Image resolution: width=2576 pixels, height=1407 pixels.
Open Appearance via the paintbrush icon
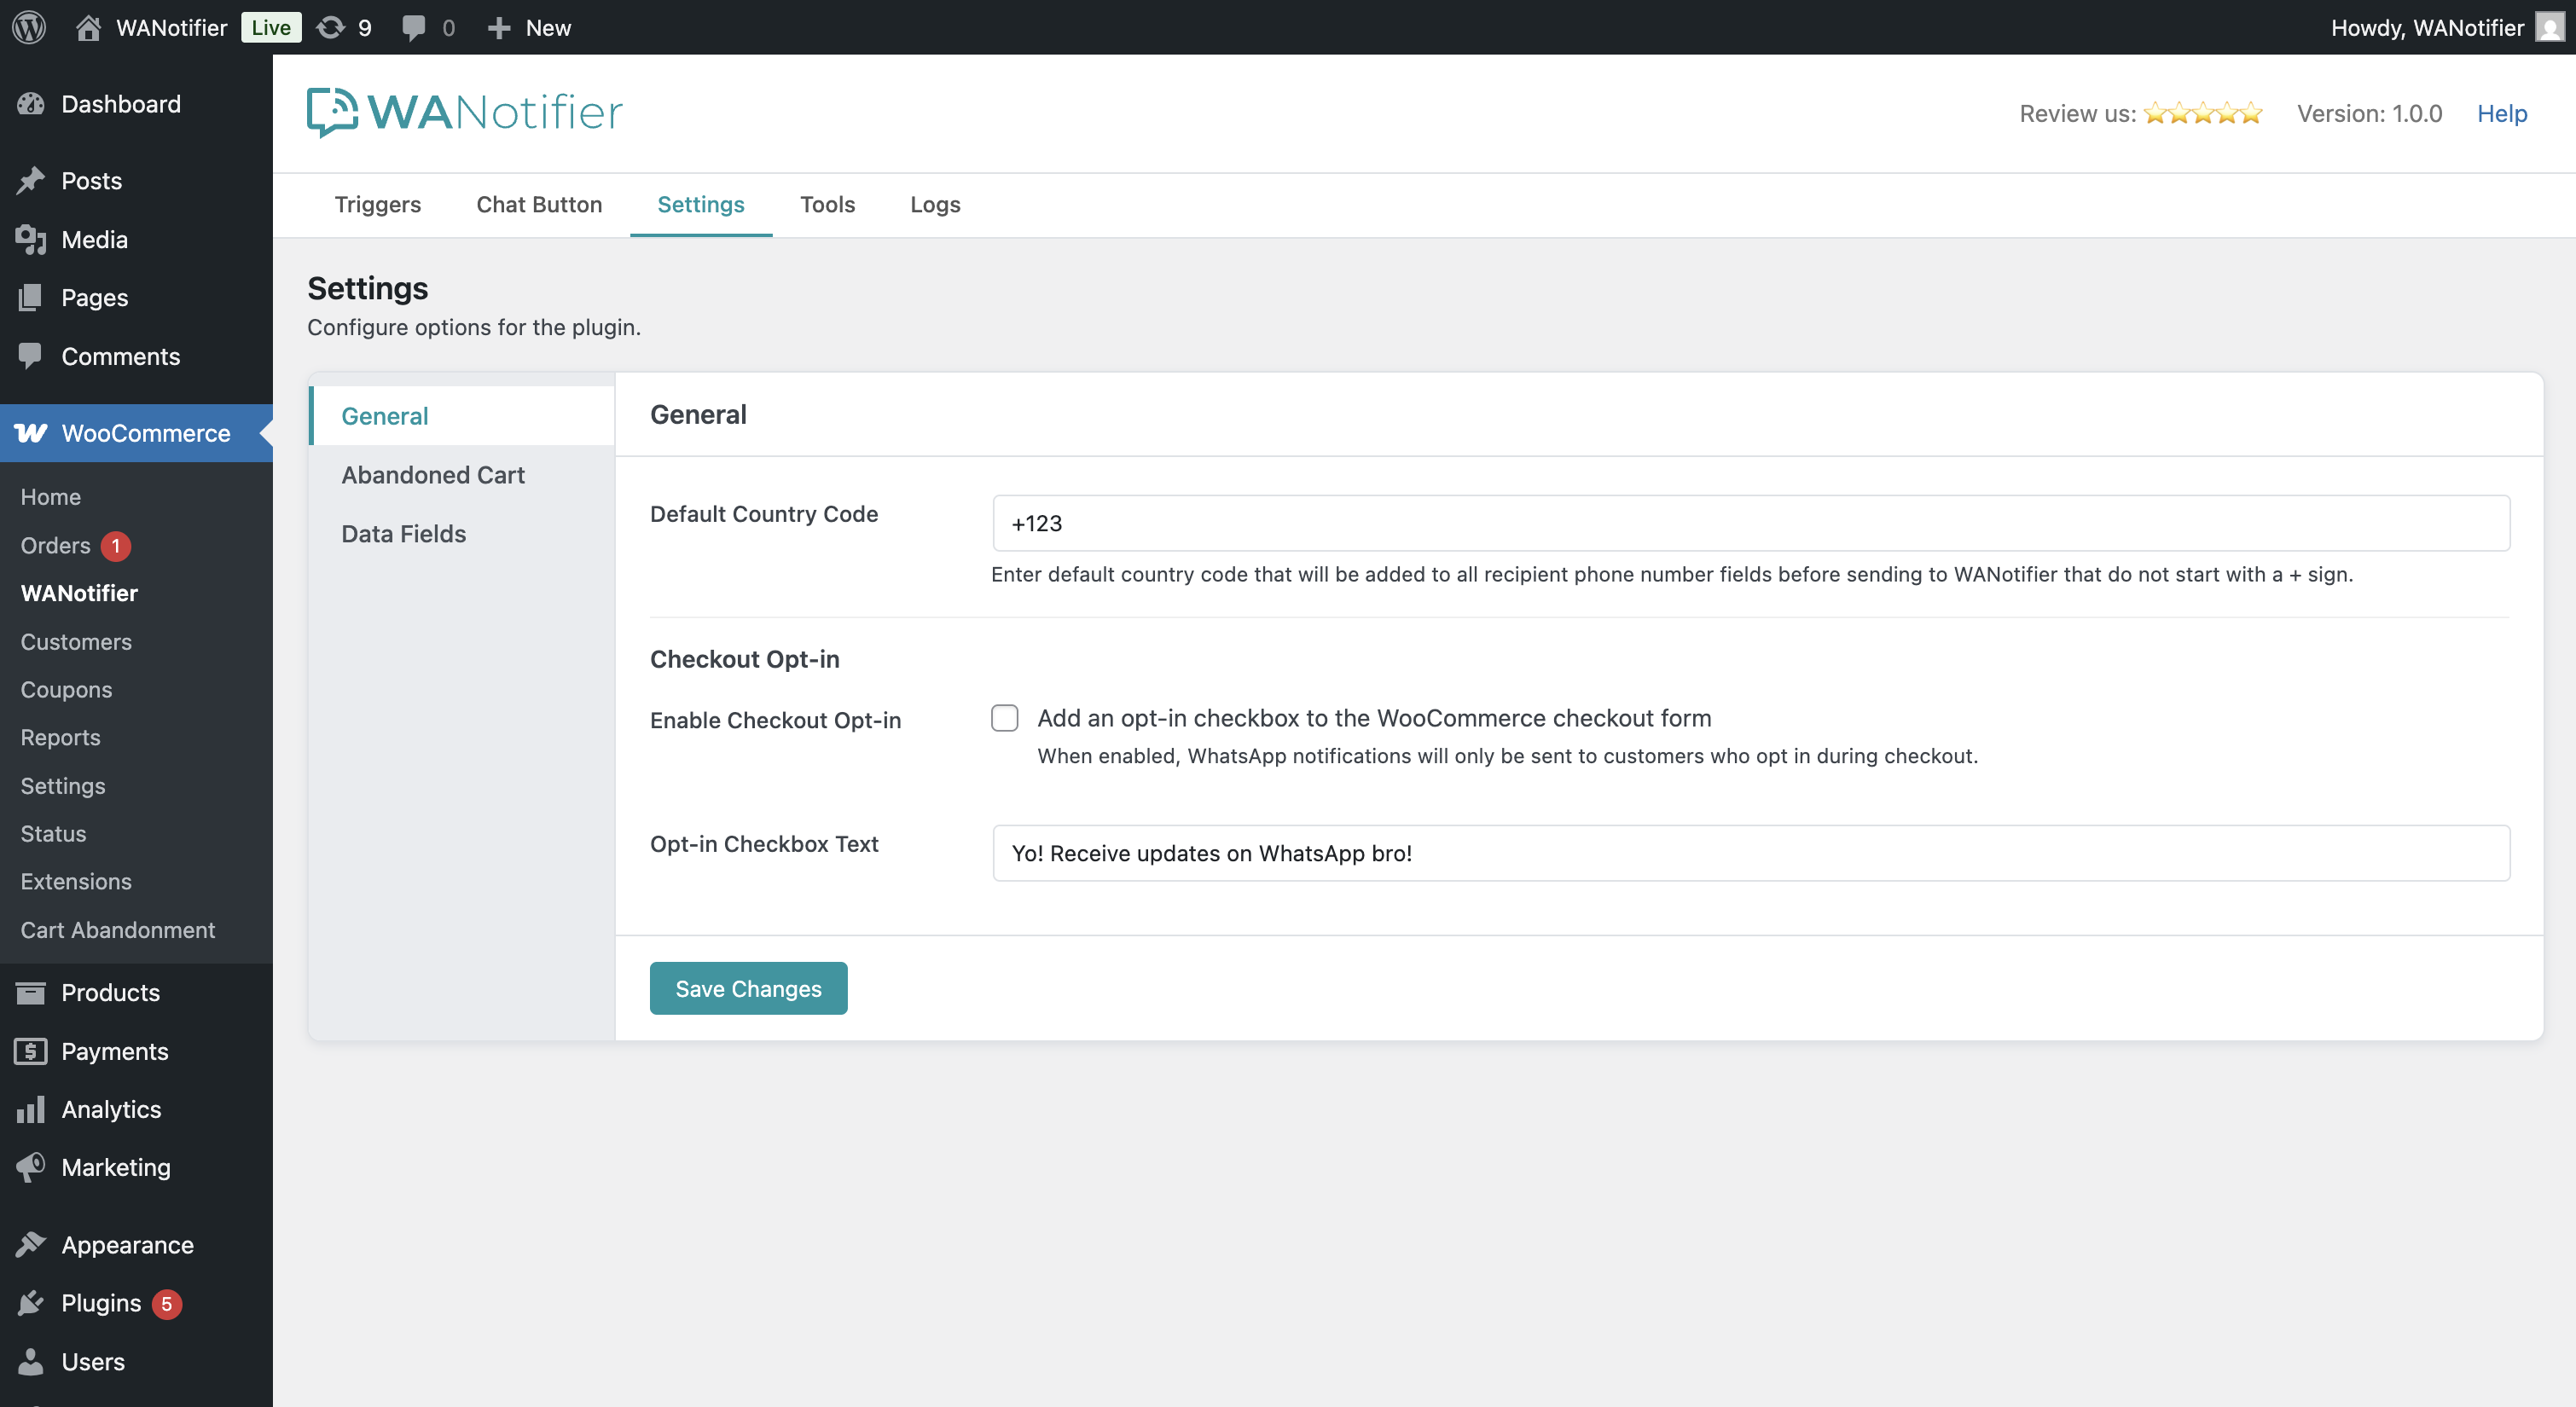point(31,1244)
